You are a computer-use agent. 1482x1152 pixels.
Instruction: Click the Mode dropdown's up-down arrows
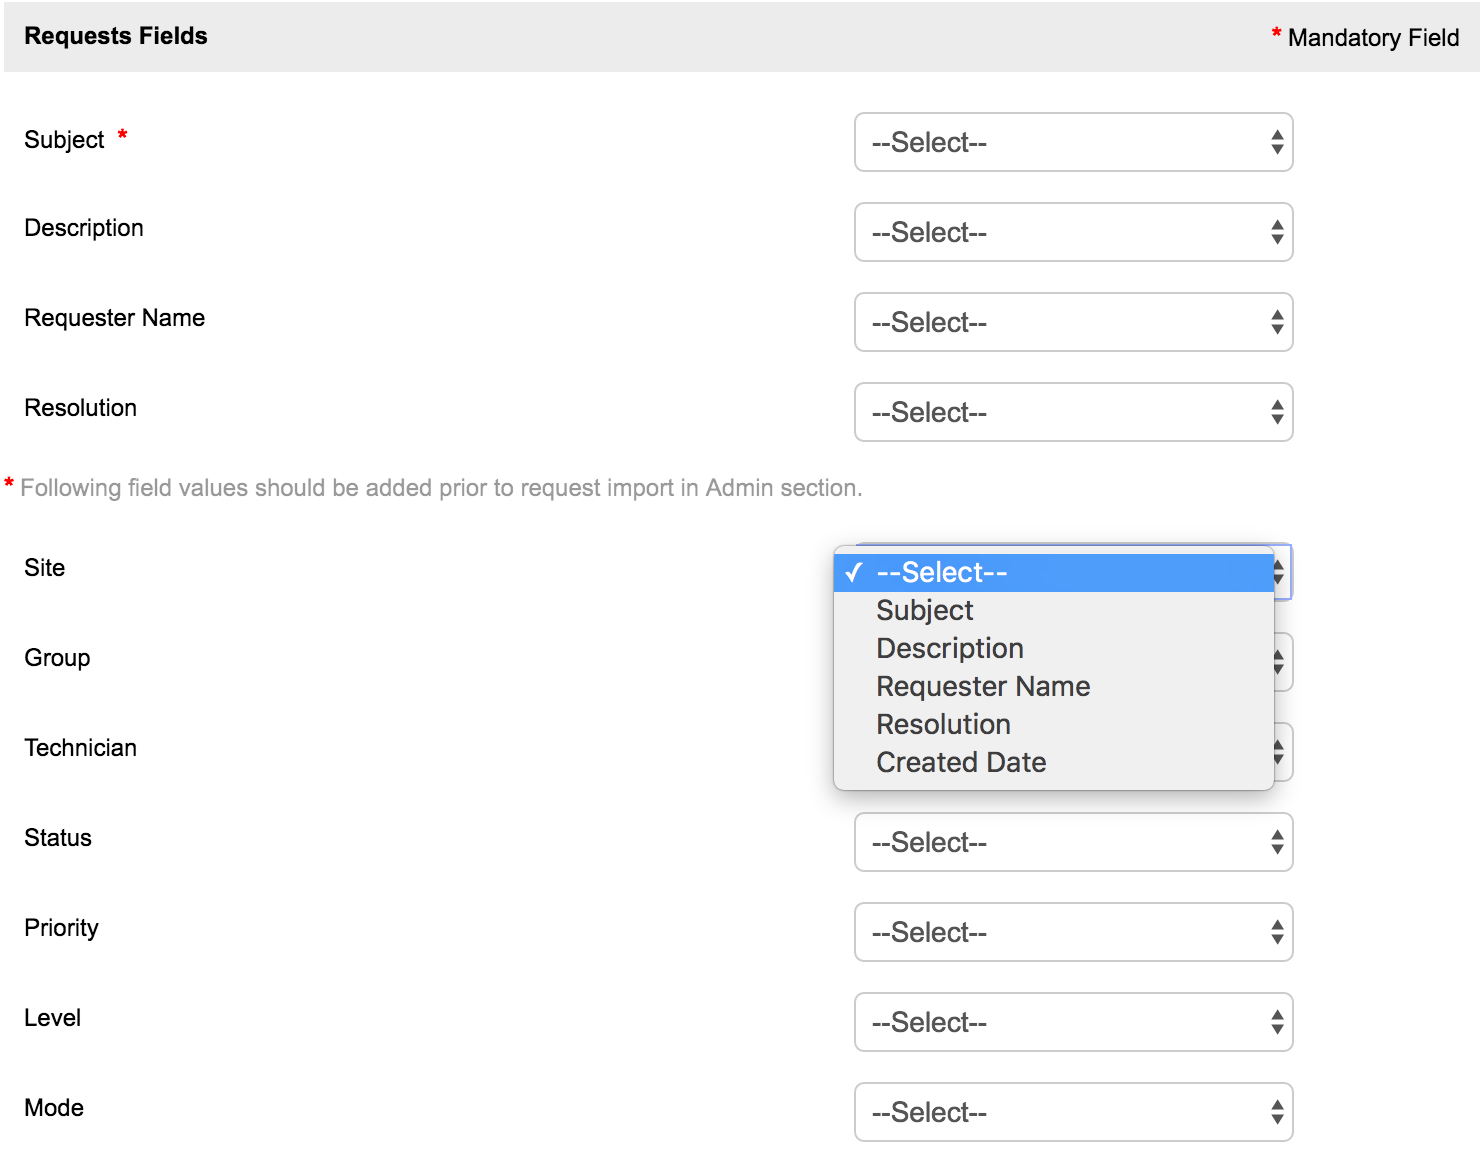[x=1277, y=1112]
